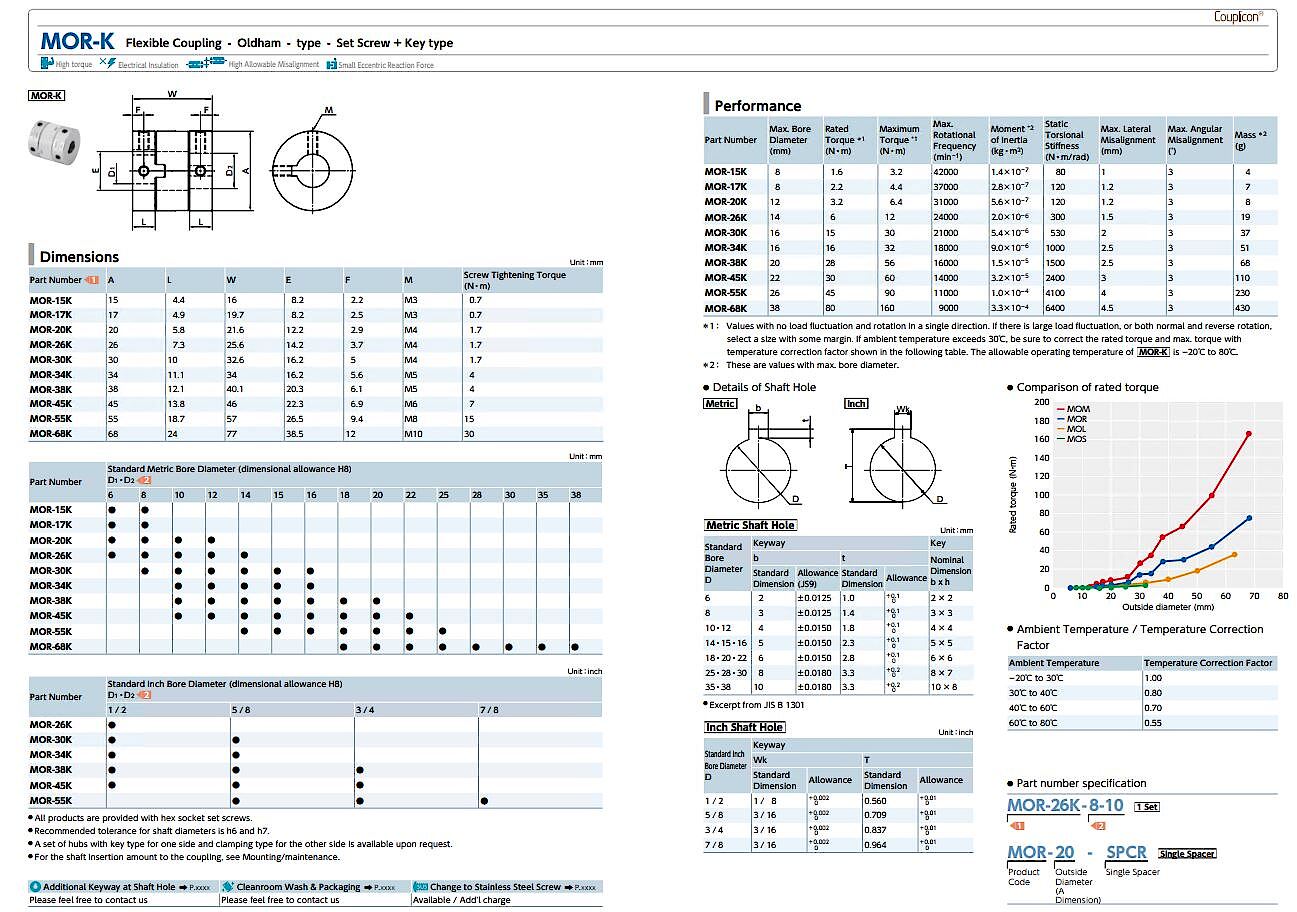This screenshot has width=1297, height=912.
Task: Click the Change to Stainless Steel Screw icon
Action: [420, 887]
